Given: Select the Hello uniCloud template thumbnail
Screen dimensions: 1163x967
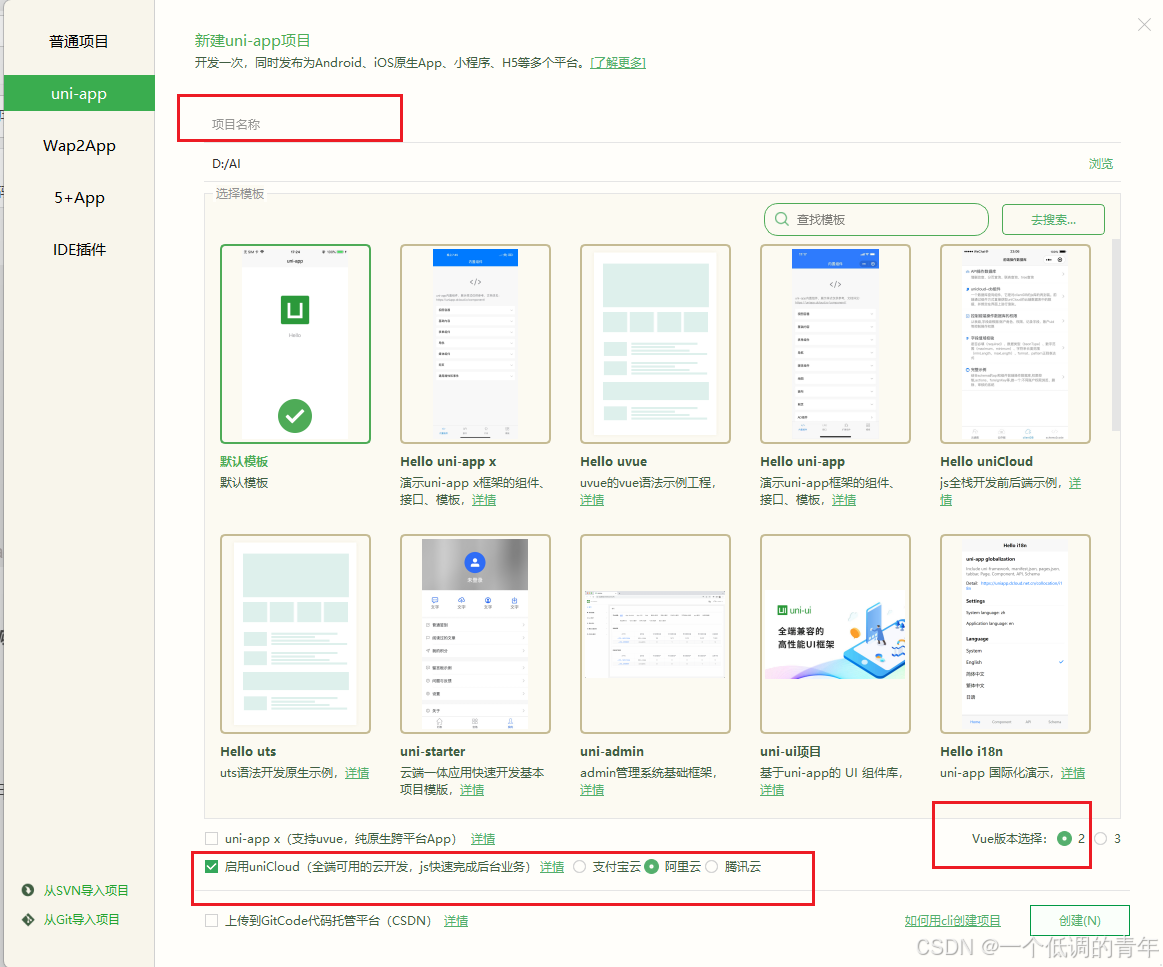Looking at the screenshot, I should (1015, 344).
